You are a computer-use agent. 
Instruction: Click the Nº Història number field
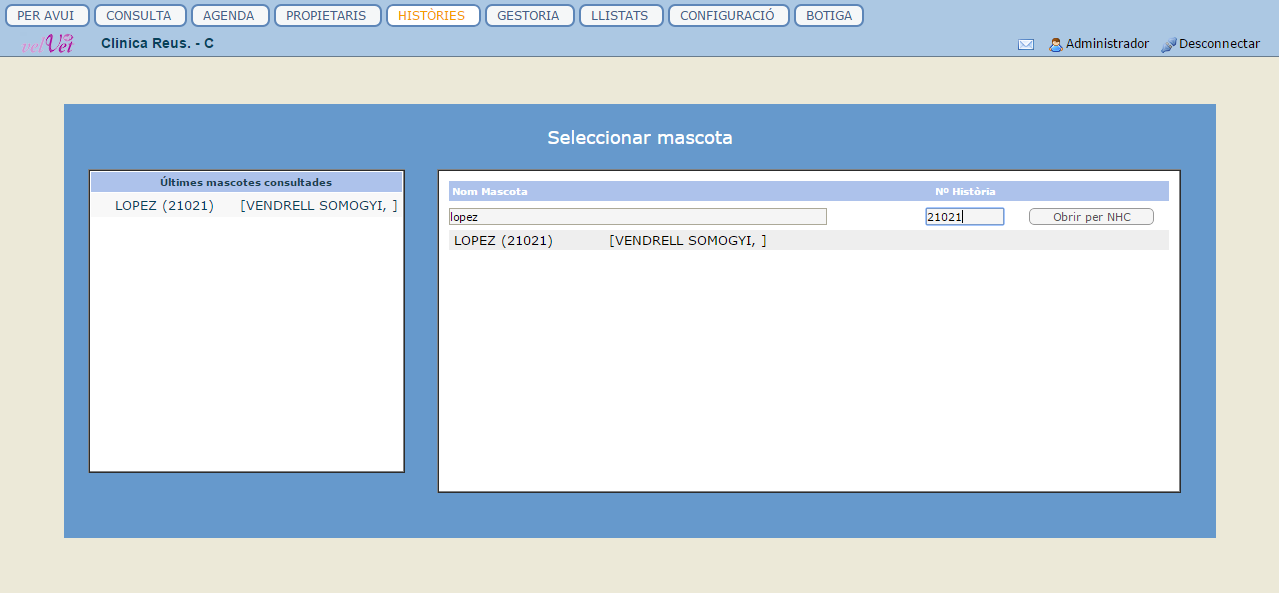(963, 217)
